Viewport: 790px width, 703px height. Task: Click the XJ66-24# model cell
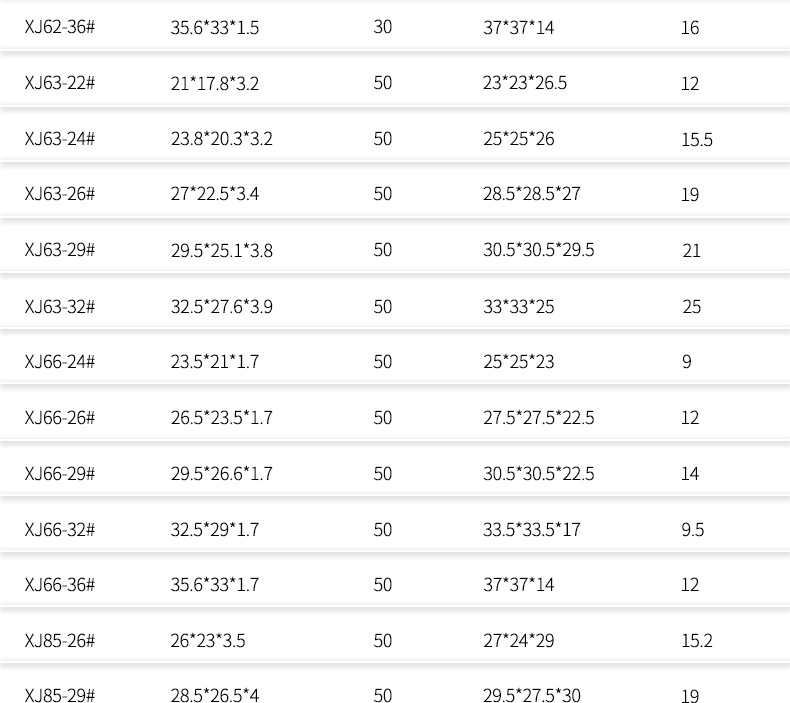point(60,362)
